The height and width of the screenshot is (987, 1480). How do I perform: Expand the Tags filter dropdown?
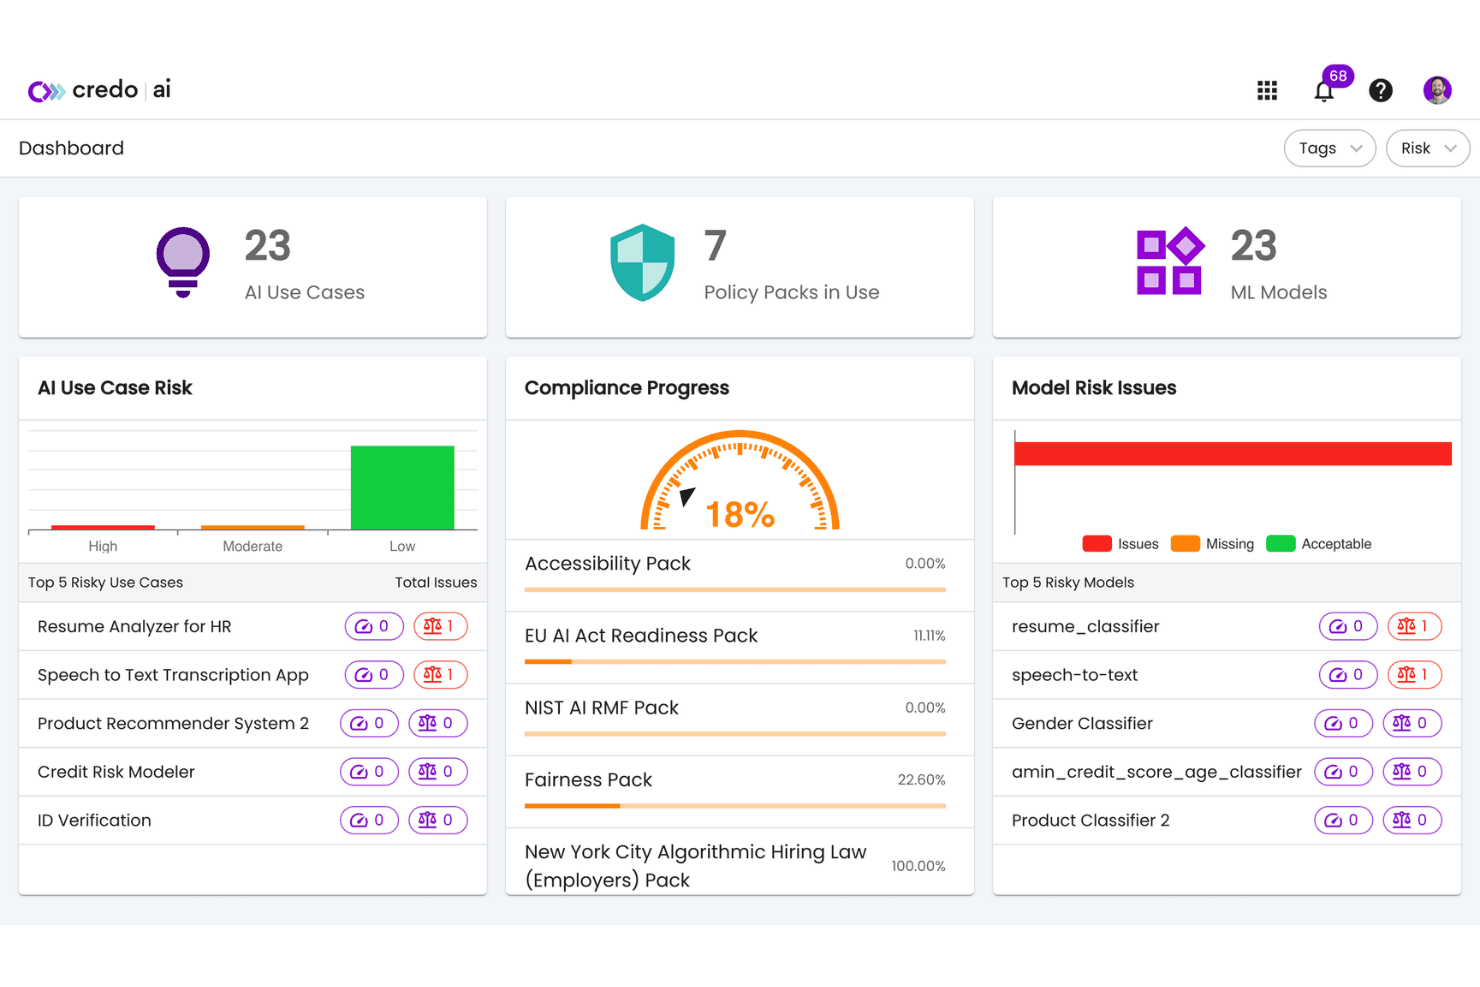point(1330,148)
